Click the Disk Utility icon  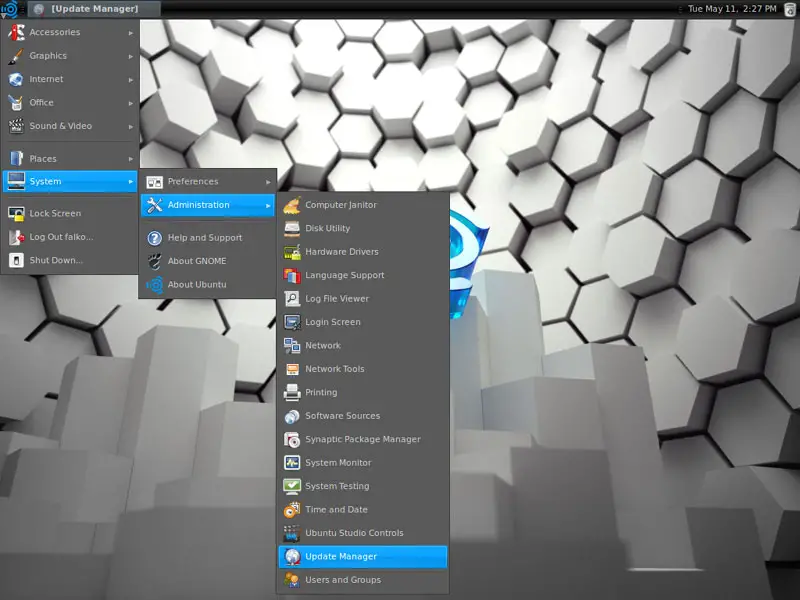(292, 228)
